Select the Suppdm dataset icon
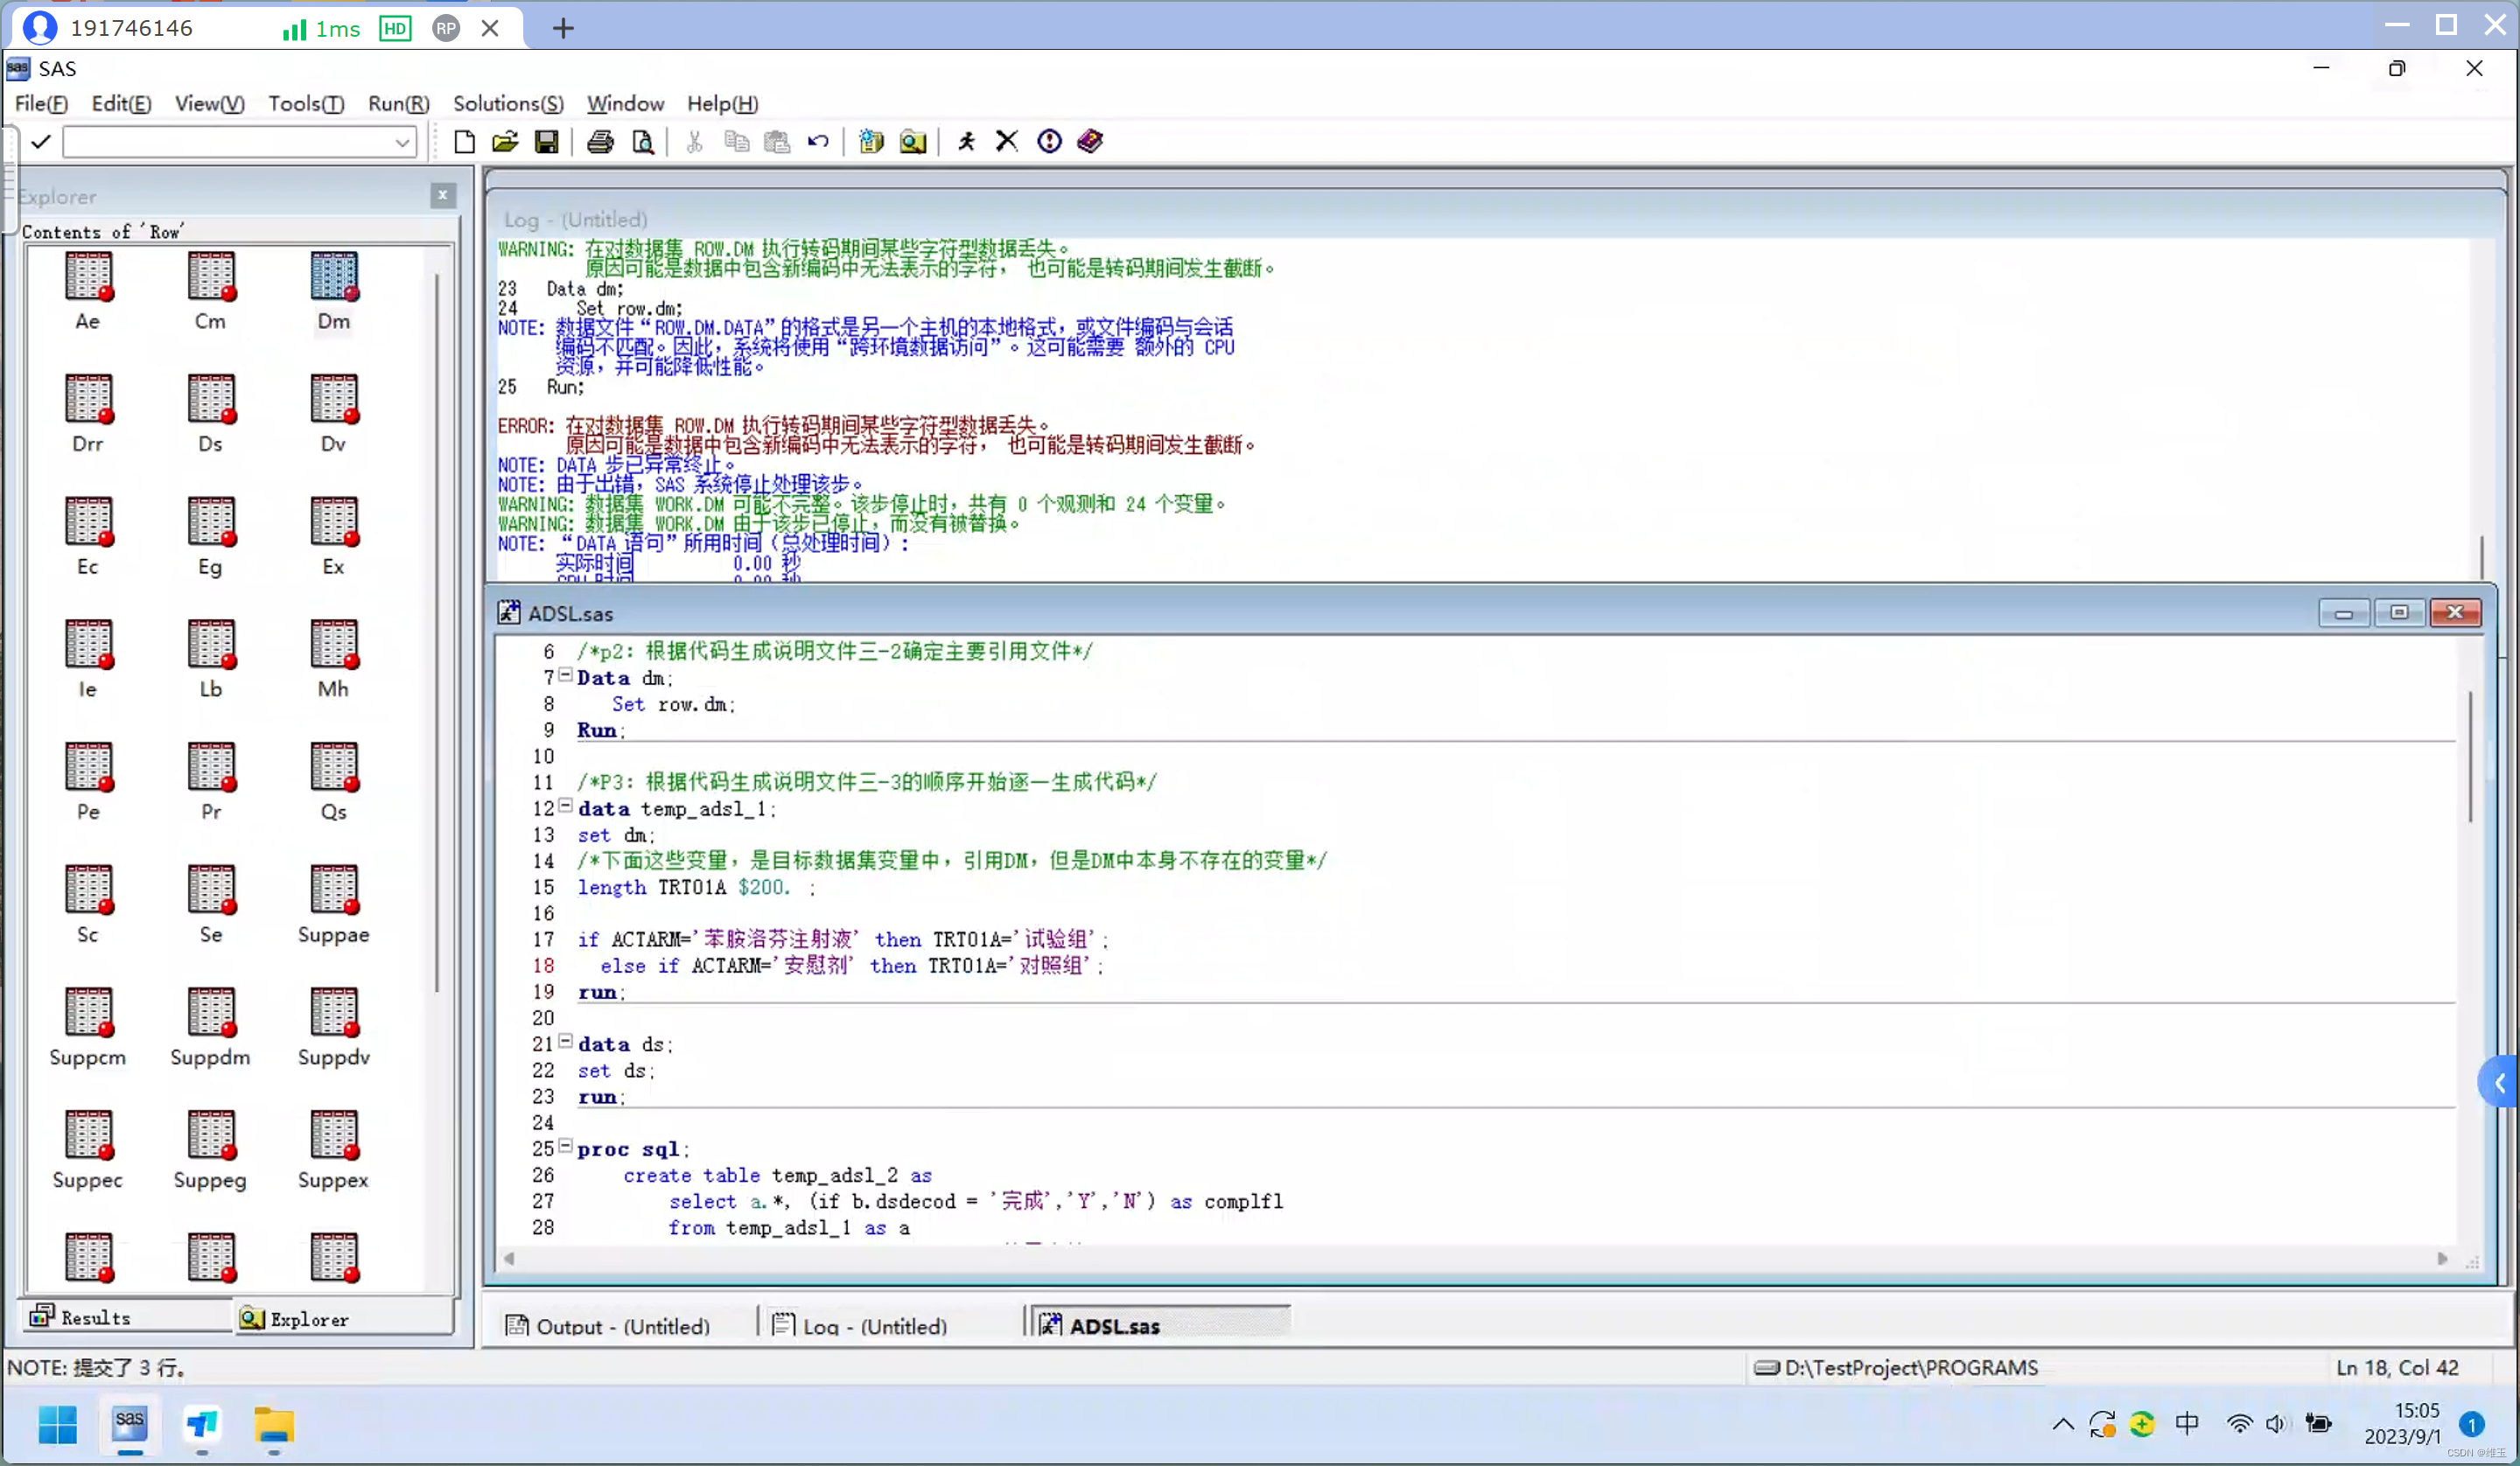Image resolution: width=2520 pixels, height=1466 pixels. tap(210, 1027)
